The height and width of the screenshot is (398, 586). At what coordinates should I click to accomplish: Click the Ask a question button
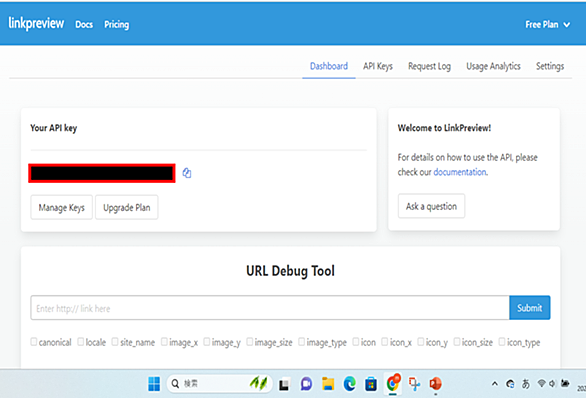(431, 206)
